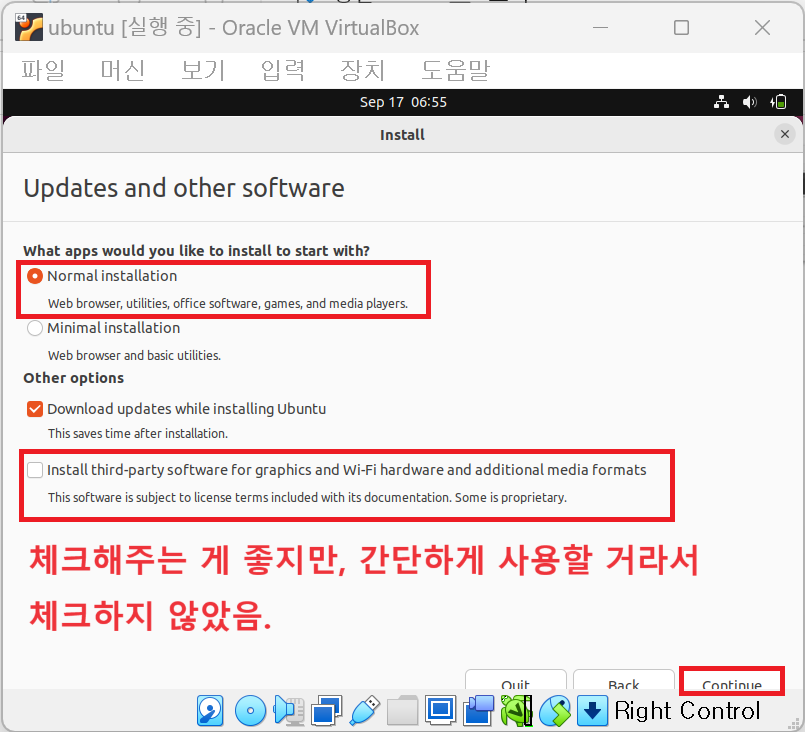Image resolution: width=805 pixels, height=732 pixels.
Task: Uncheck Download updates while installing Ubuntu
Action: (x=34, y=409)
